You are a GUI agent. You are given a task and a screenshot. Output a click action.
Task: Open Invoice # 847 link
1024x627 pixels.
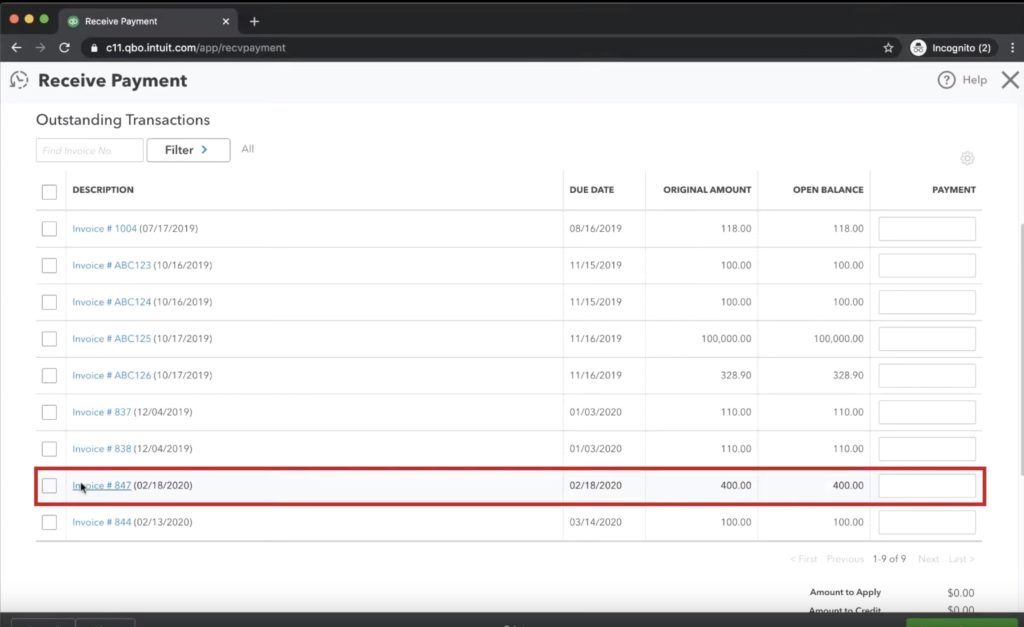click(x=102, y=485)
